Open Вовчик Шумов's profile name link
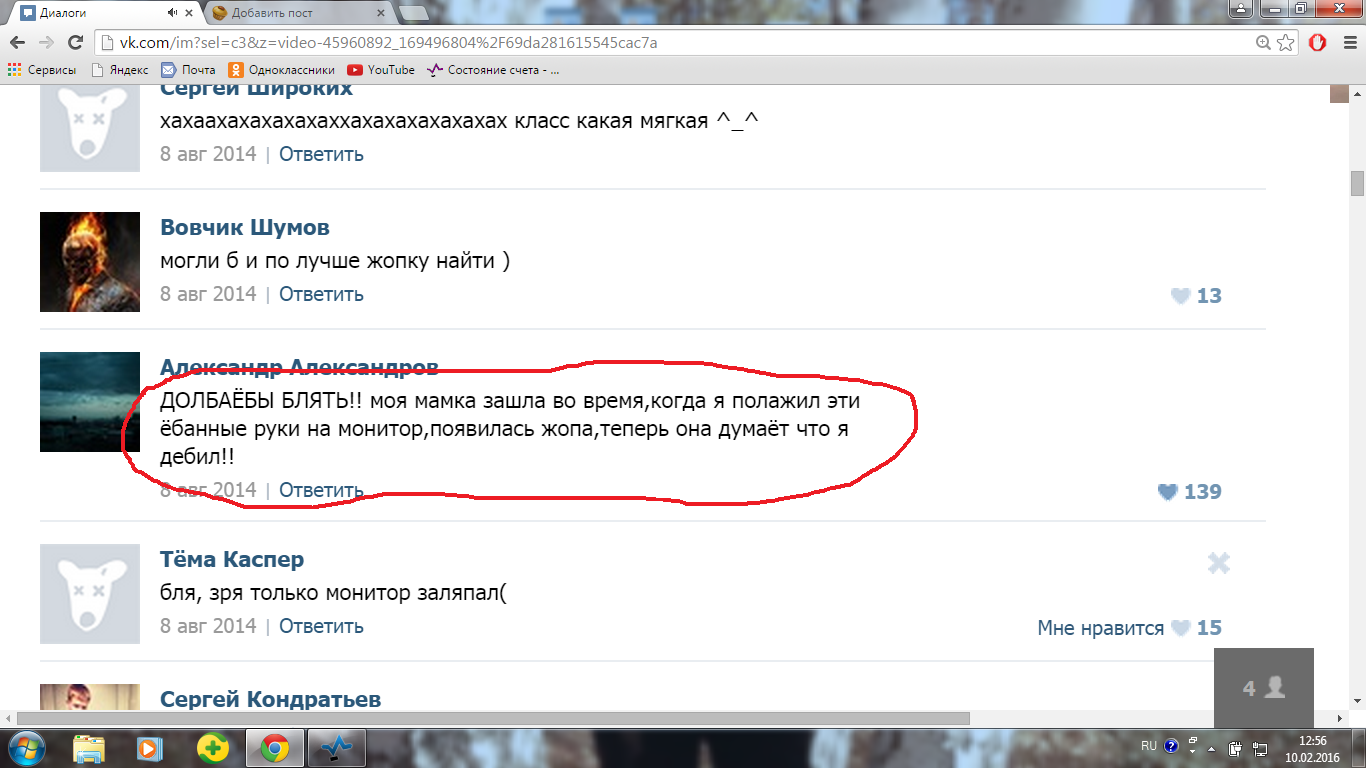1366x768 pixels. (245, 227)
